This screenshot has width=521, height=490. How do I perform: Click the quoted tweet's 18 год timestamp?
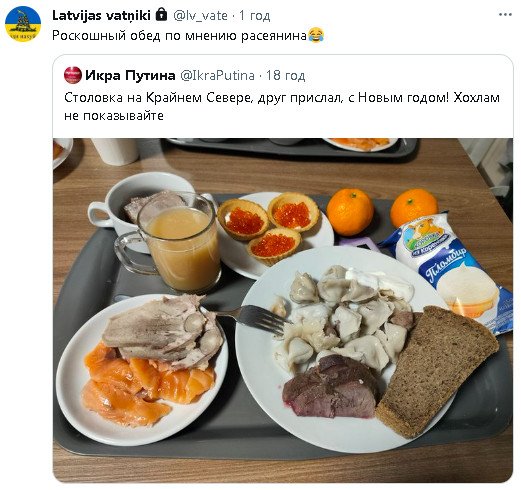pos(285,76)
